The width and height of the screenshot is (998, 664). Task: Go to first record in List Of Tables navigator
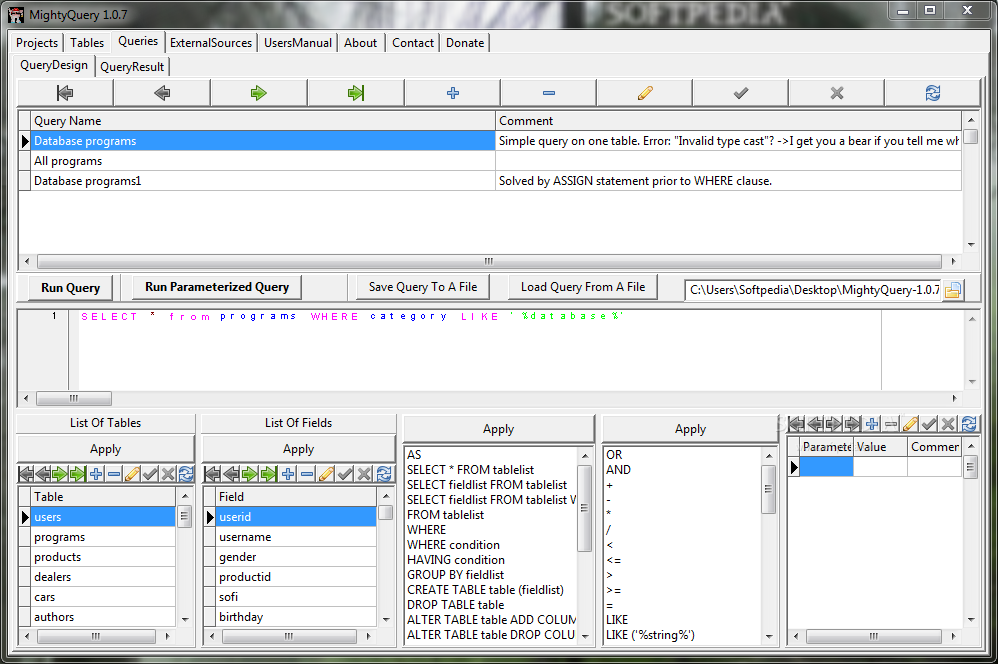[26, 474]
